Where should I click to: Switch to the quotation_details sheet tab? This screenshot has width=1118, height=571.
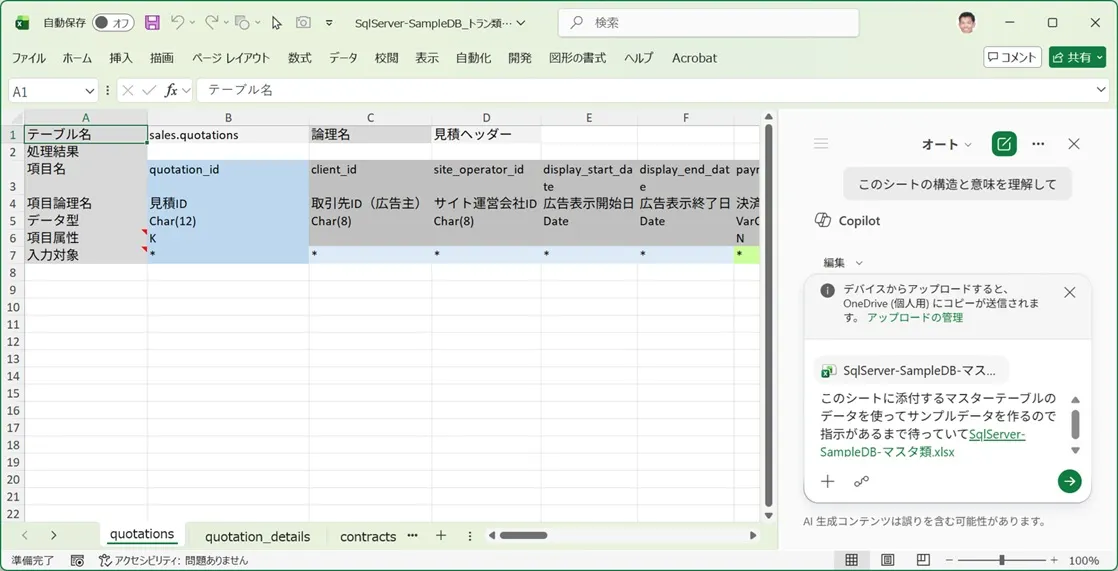click(x=257, y=536)
